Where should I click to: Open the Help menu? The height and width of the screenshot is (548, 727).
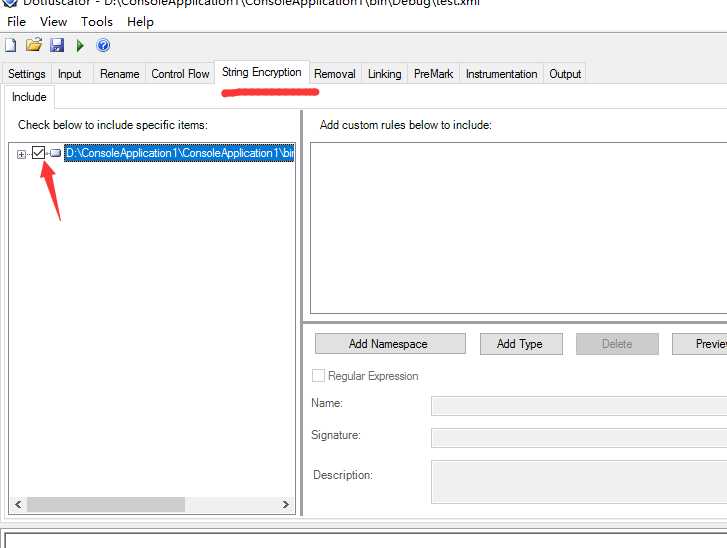(x=140, y=22)
